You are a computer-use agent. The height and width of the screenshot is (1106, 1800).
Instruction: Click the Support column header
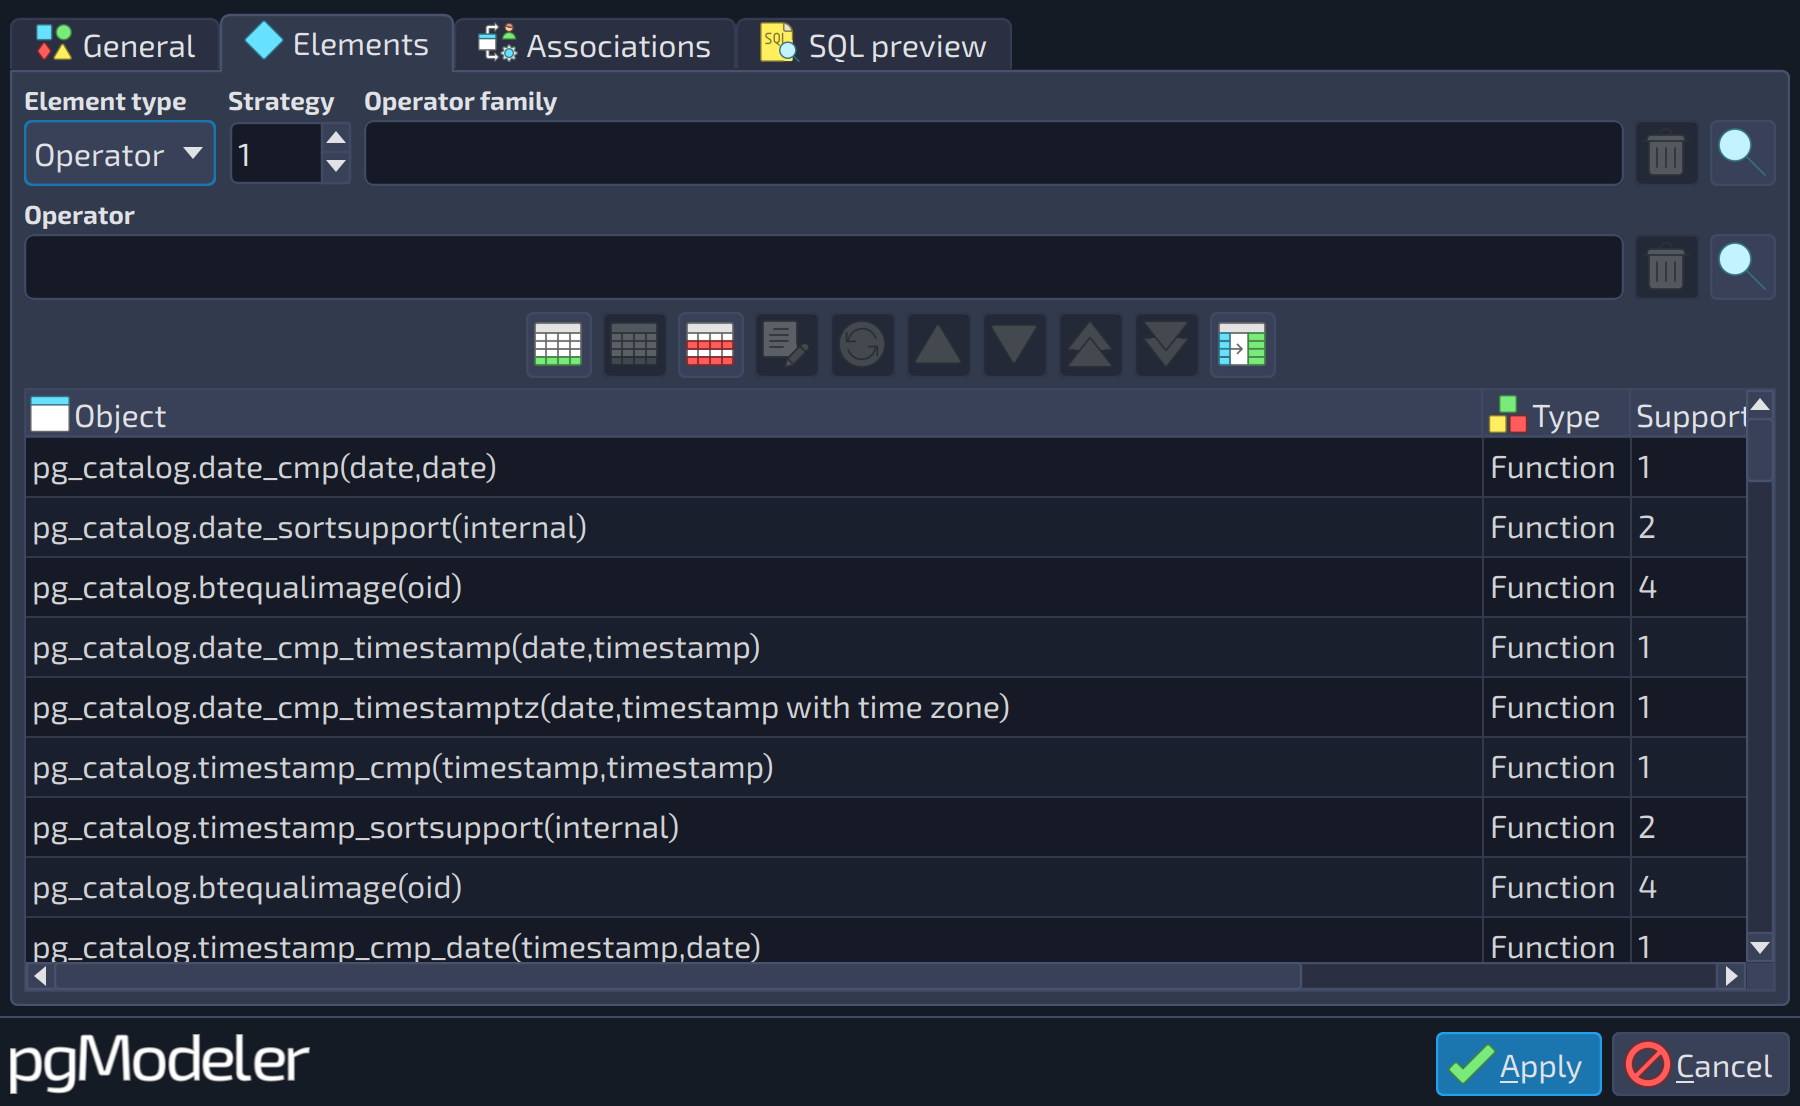click(1688, 415)
